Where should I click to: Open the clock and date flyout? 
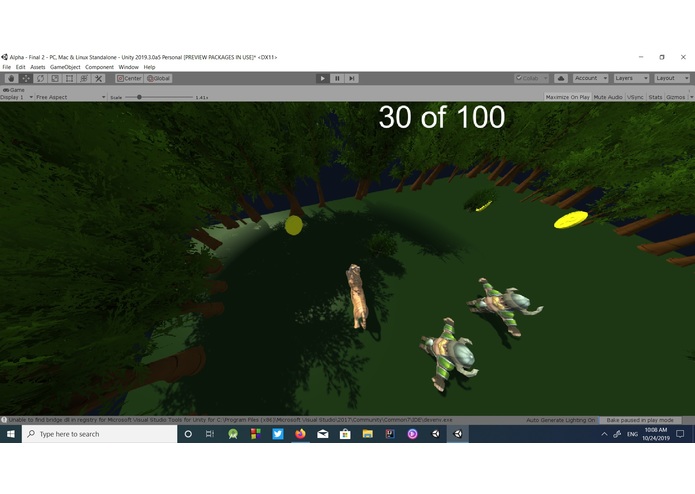pos(656,434)
